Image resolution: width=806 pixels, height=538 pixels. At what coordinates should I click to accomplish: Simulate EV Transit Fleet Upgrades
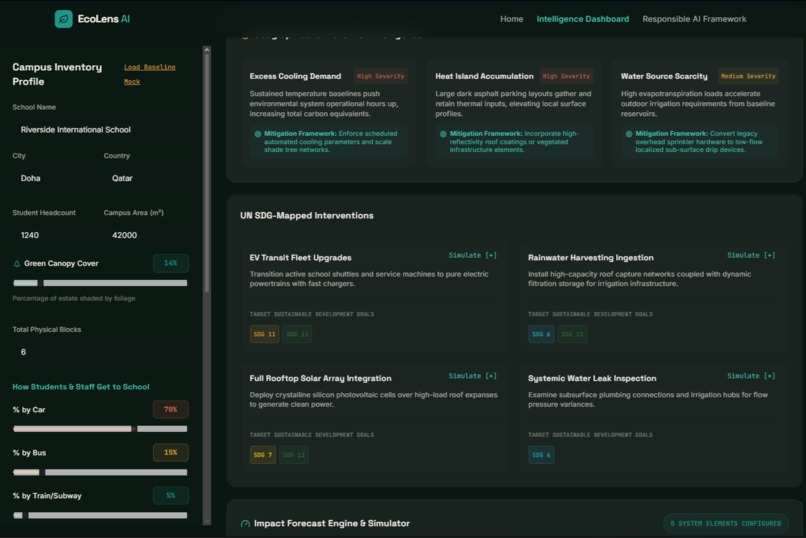point(472,255)
